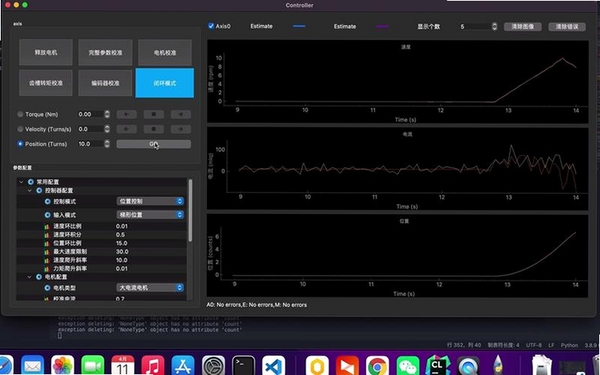Open CLion from the Dock
Image resolution: width=600 pixels, height=375 pixels.
[437, 366]
